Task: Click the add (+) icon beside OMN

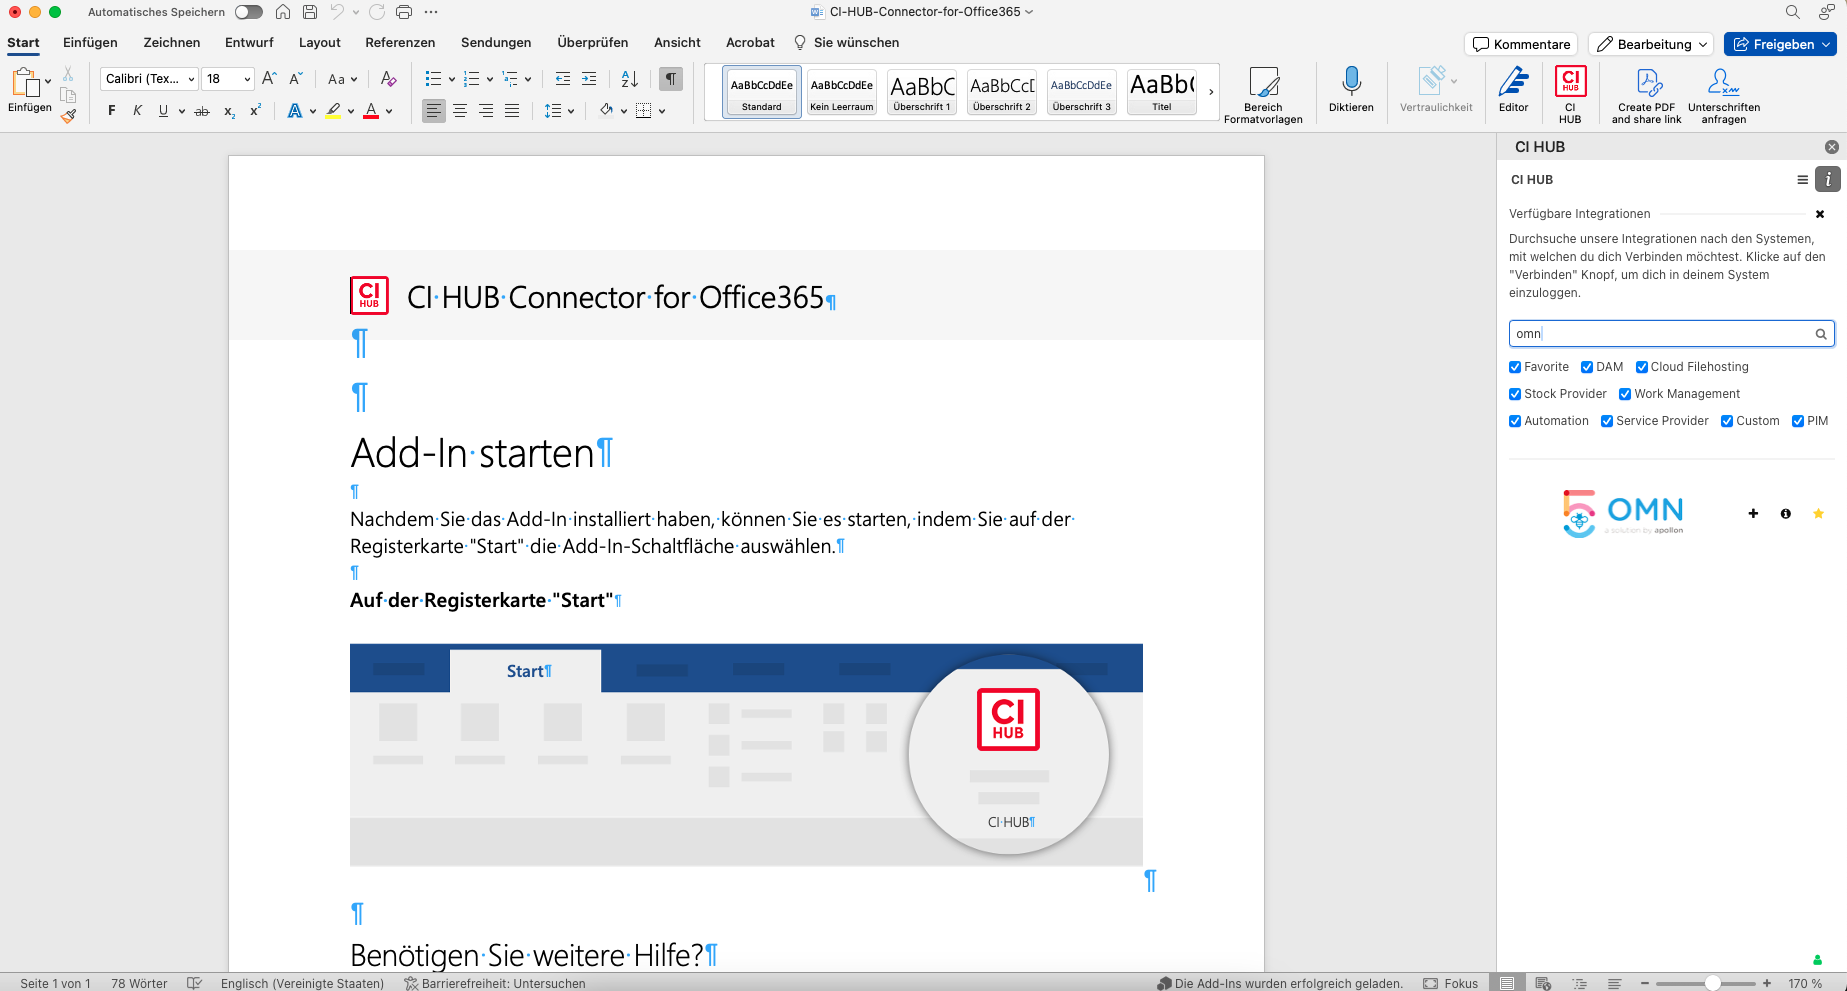Action: (1753, 514)
